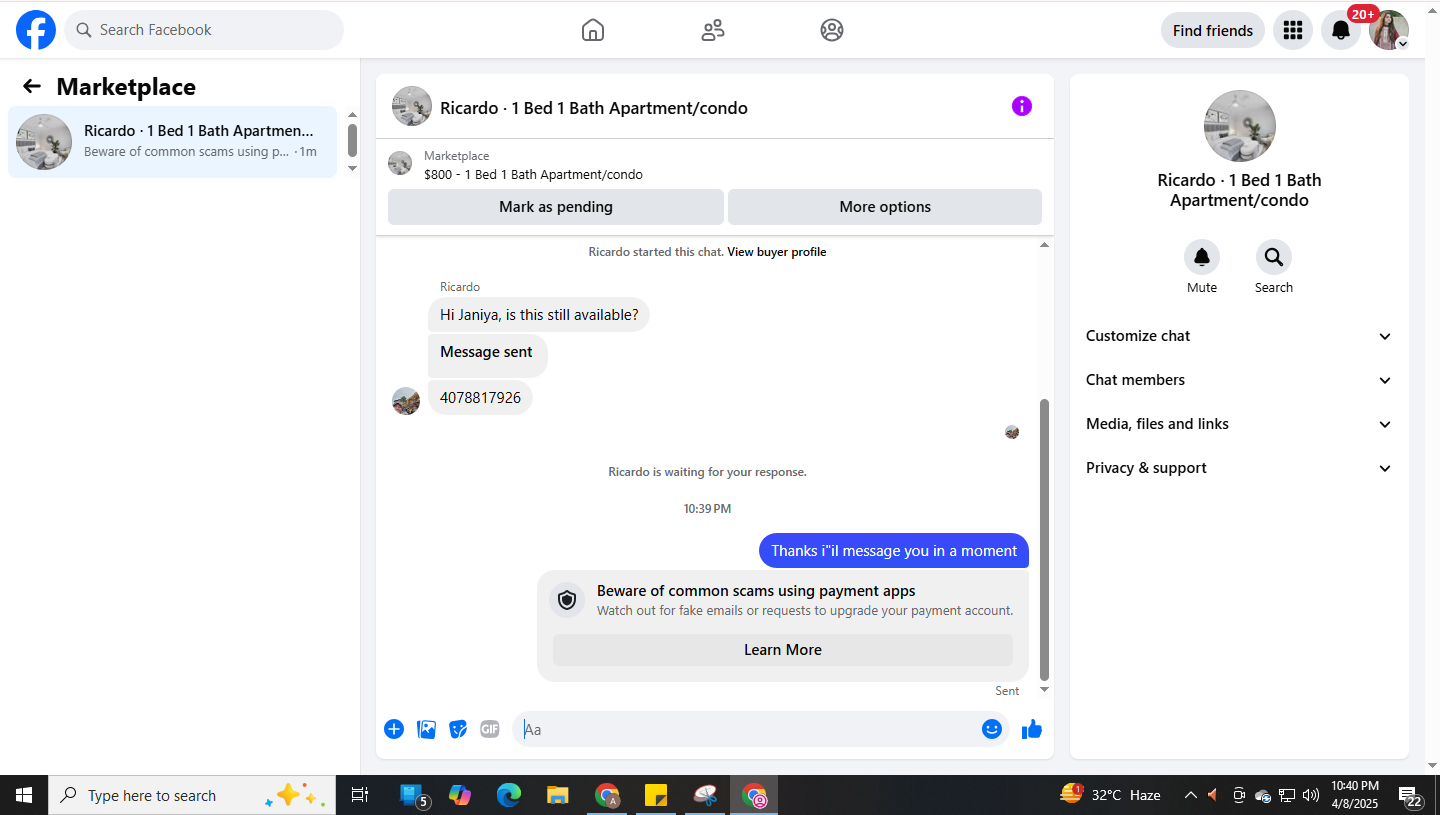
Task: Click More options button
Action: tap(885, 207)
